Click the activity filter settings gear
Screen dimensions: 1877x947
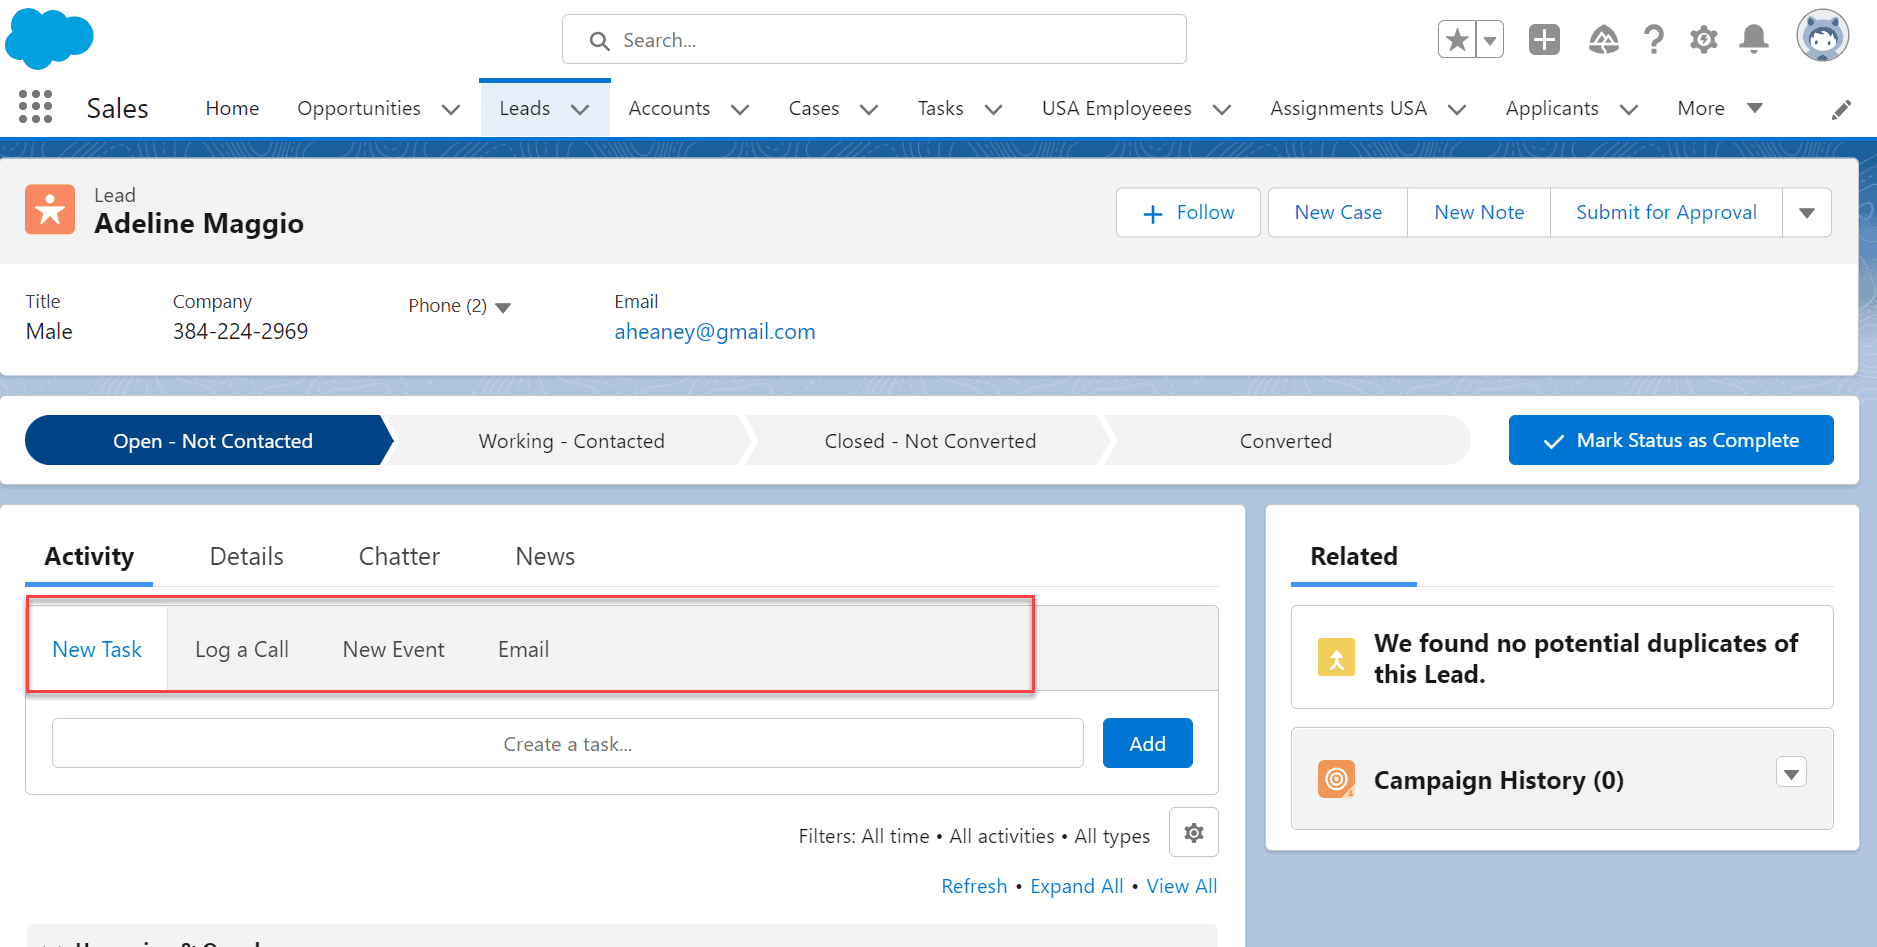click(1193, 832)
